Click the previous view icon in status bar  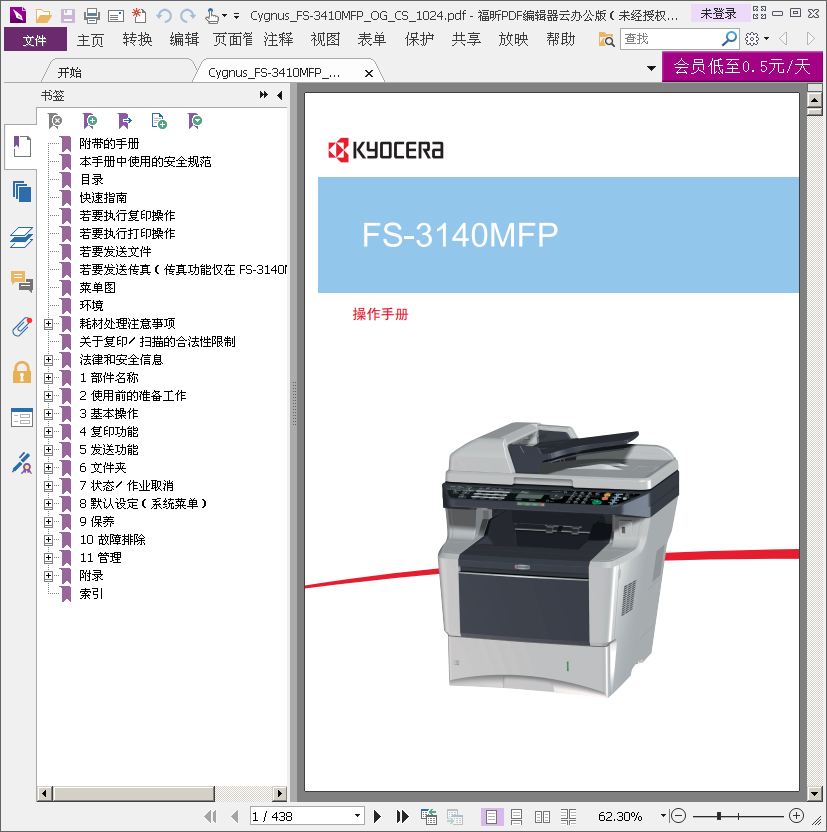coord(429,816)
